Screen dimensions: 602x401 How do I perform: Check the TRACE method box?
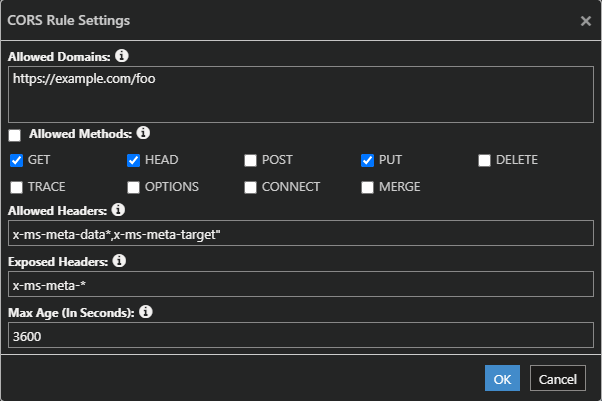coord(17,187)
